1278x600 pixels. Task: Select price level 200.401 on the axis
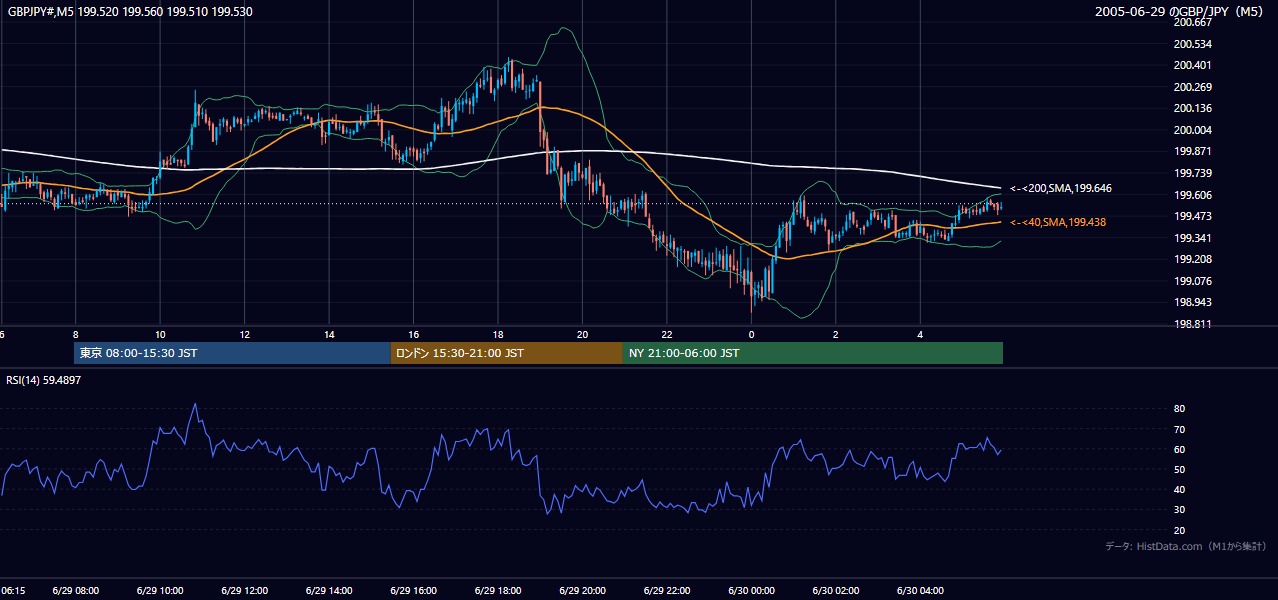click(x=1191, y=65)
